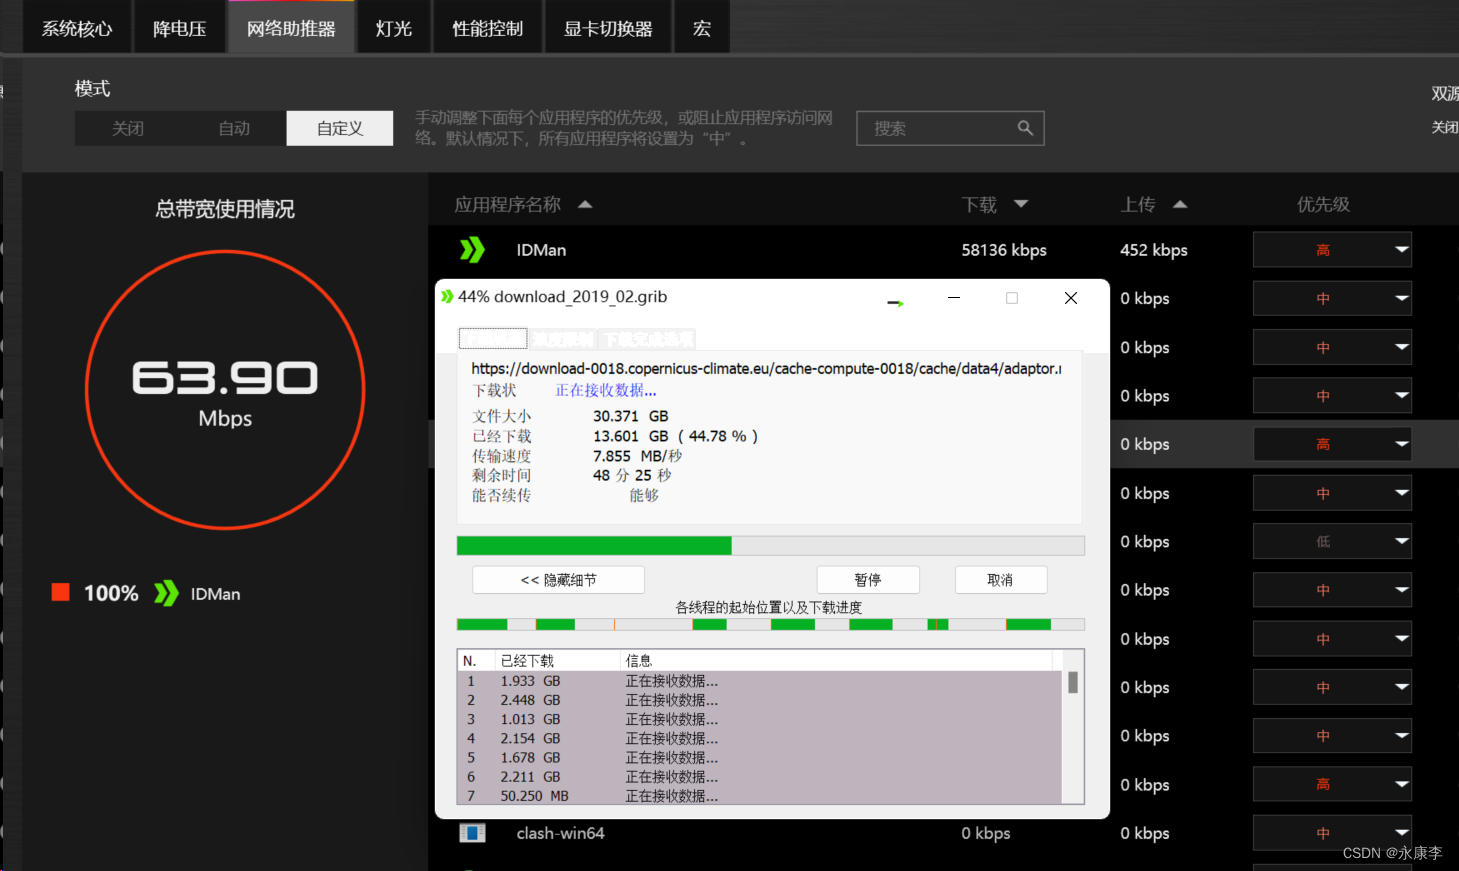Open 下载完成选项 tab in download dialog

coord(648,339)
